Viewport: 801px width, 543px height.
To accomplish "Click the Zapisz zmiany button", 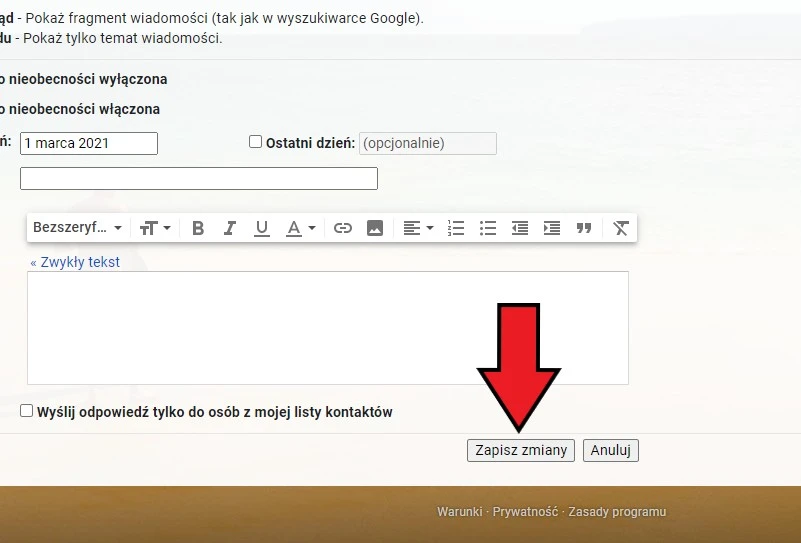I will point(521,450).
